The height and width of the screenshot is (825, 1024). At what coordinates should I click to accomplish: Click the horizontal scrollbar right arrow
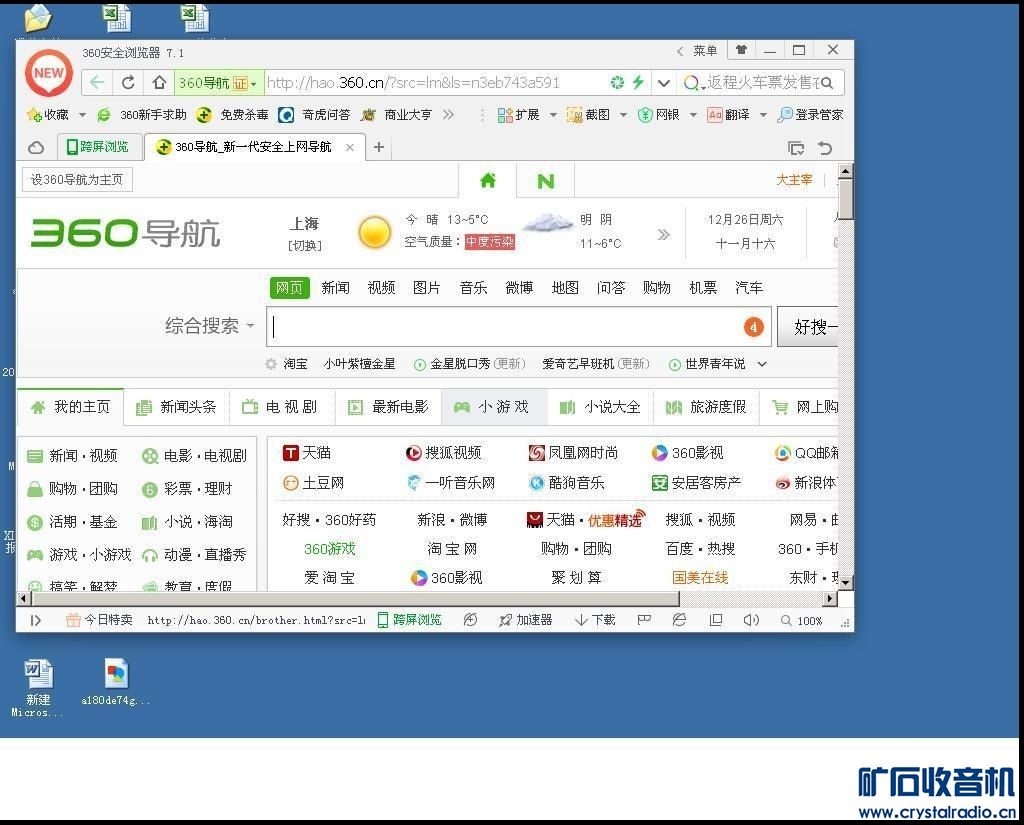click(830, 598)
